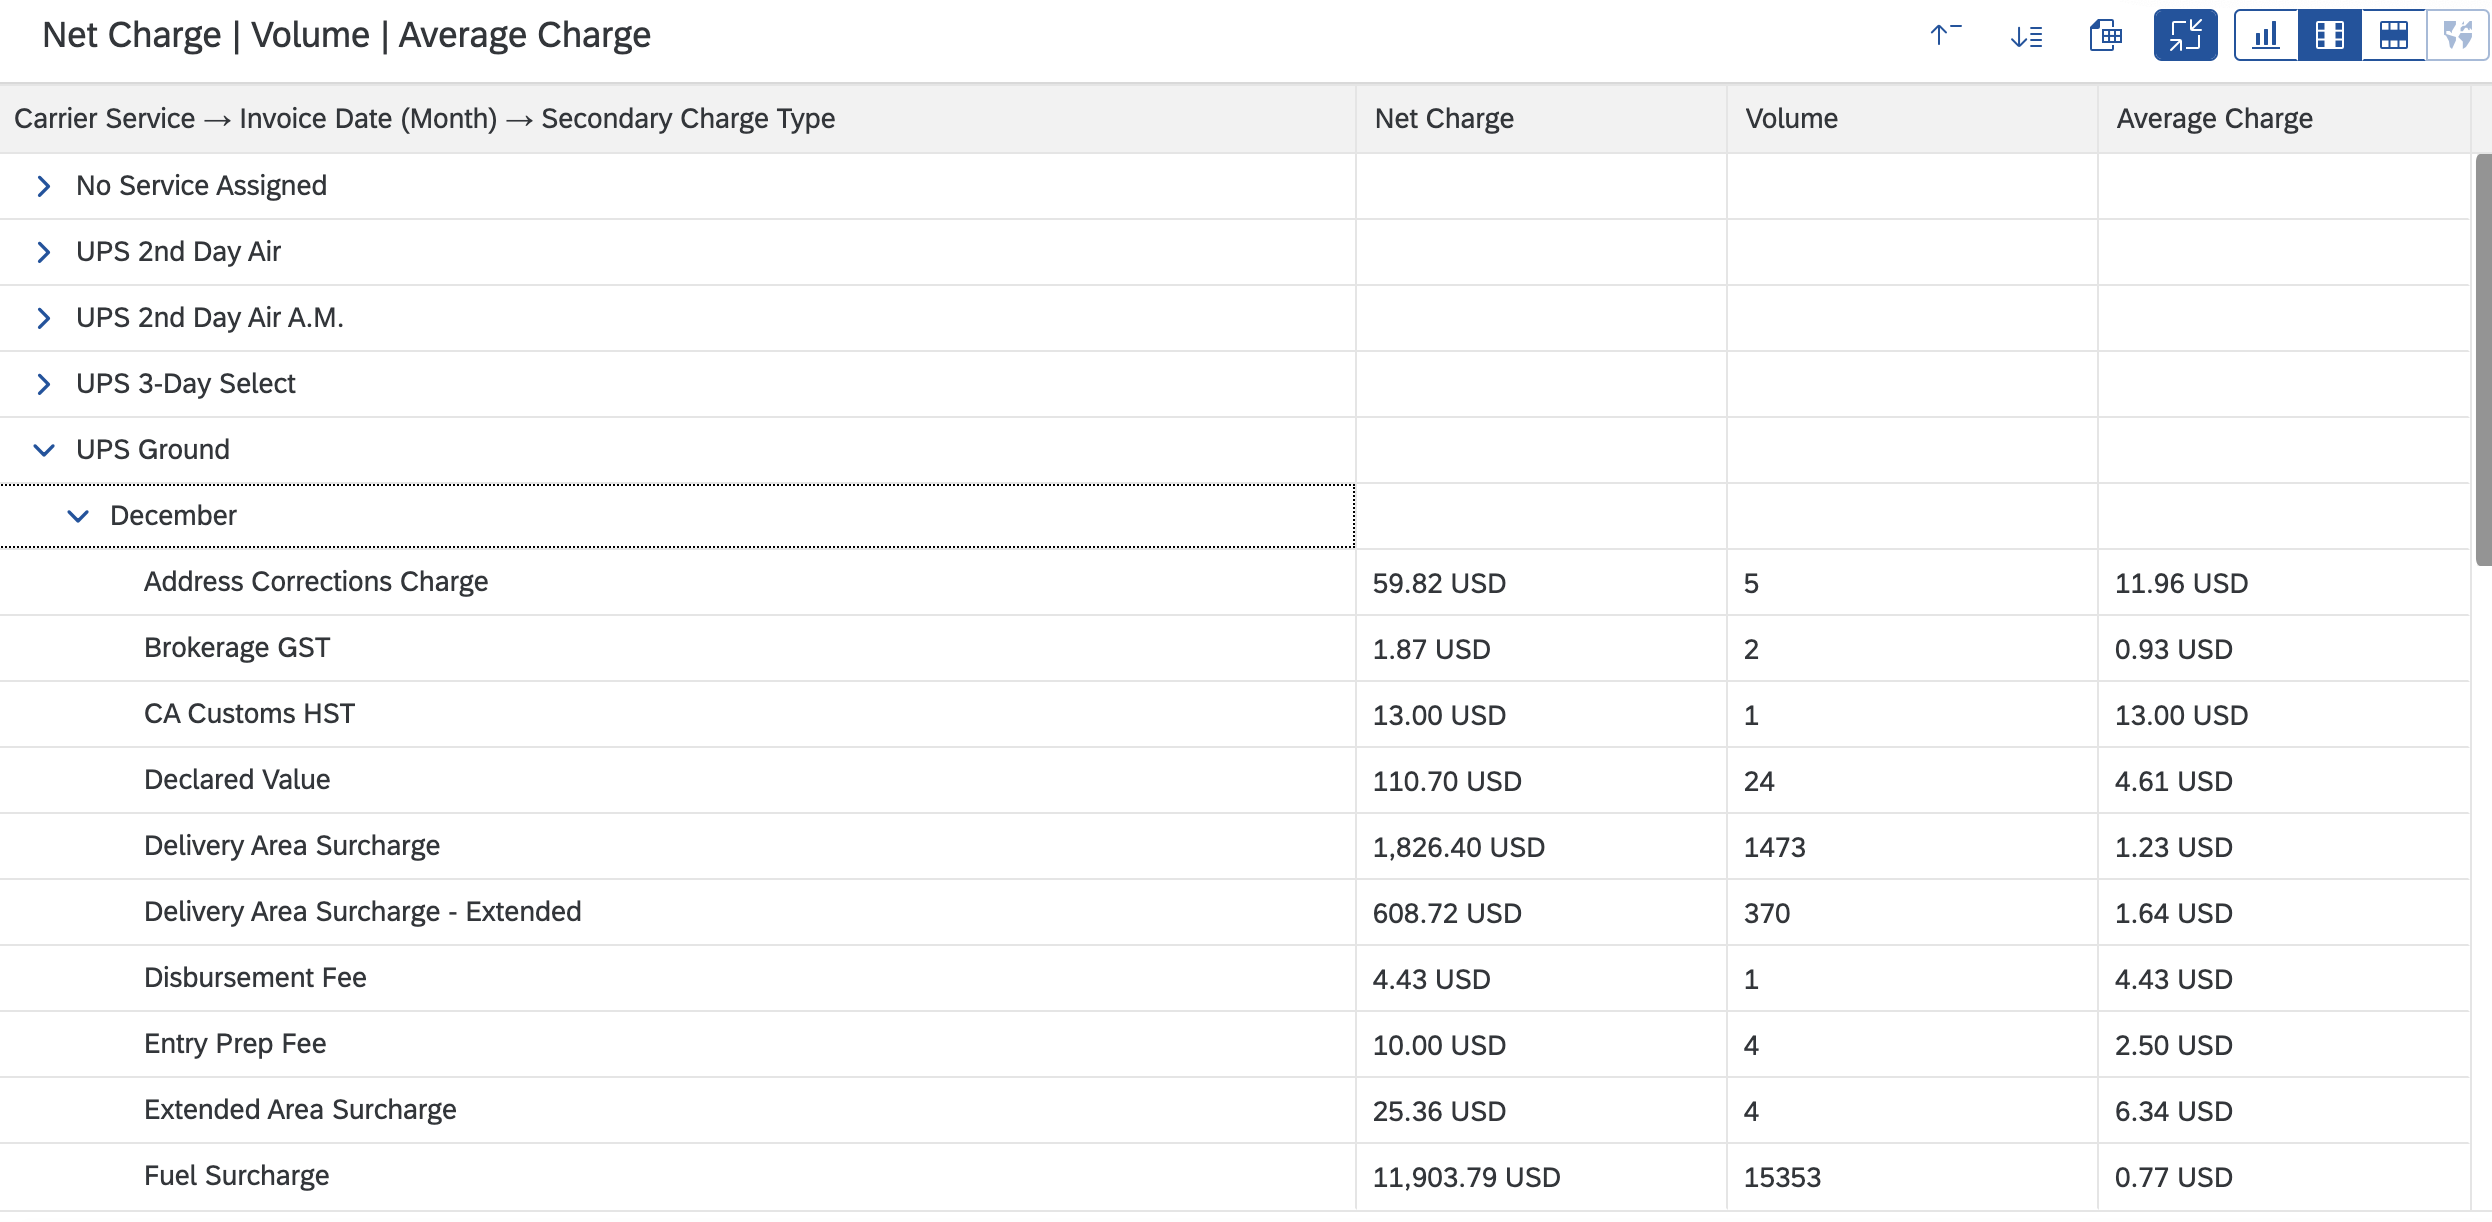2492x1222 pixels.
Task: Select the 'Delivery Area Surcharge' row label
Action: tap(292, 846)
